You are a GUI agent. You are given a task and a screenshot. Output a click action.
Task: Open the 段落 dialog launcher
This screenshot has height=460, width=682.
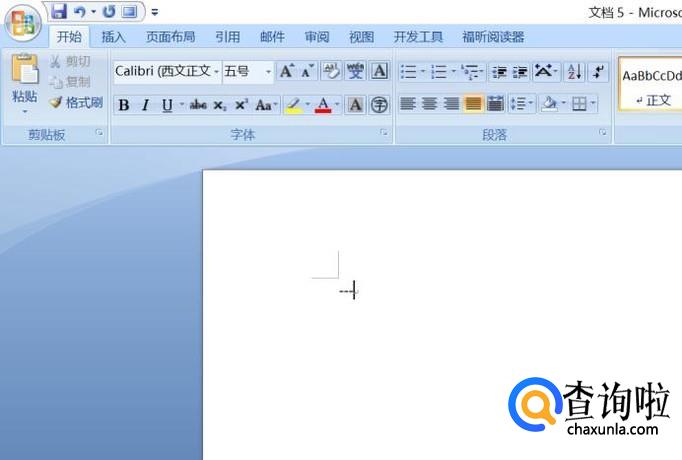(x=603, y=132)
